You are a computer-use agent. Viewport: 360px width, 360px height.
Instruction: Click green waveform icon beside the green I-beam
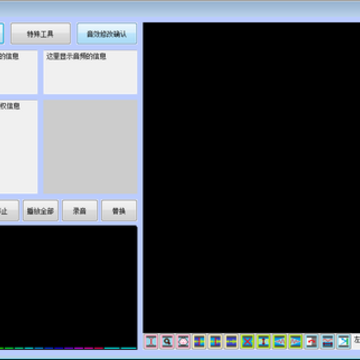coord(279,342)
